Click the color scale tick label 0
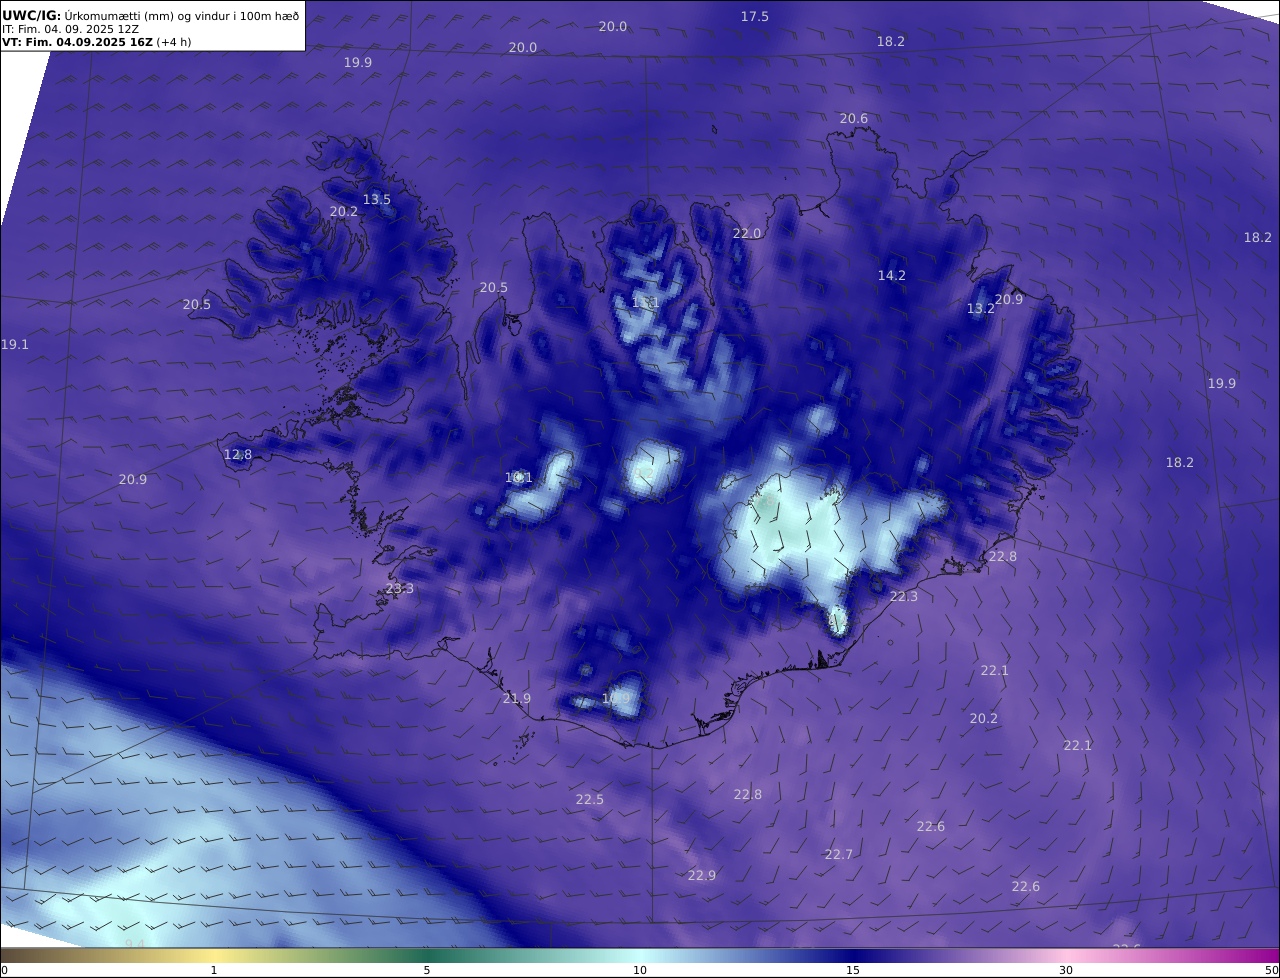 [x=4, y=970]
